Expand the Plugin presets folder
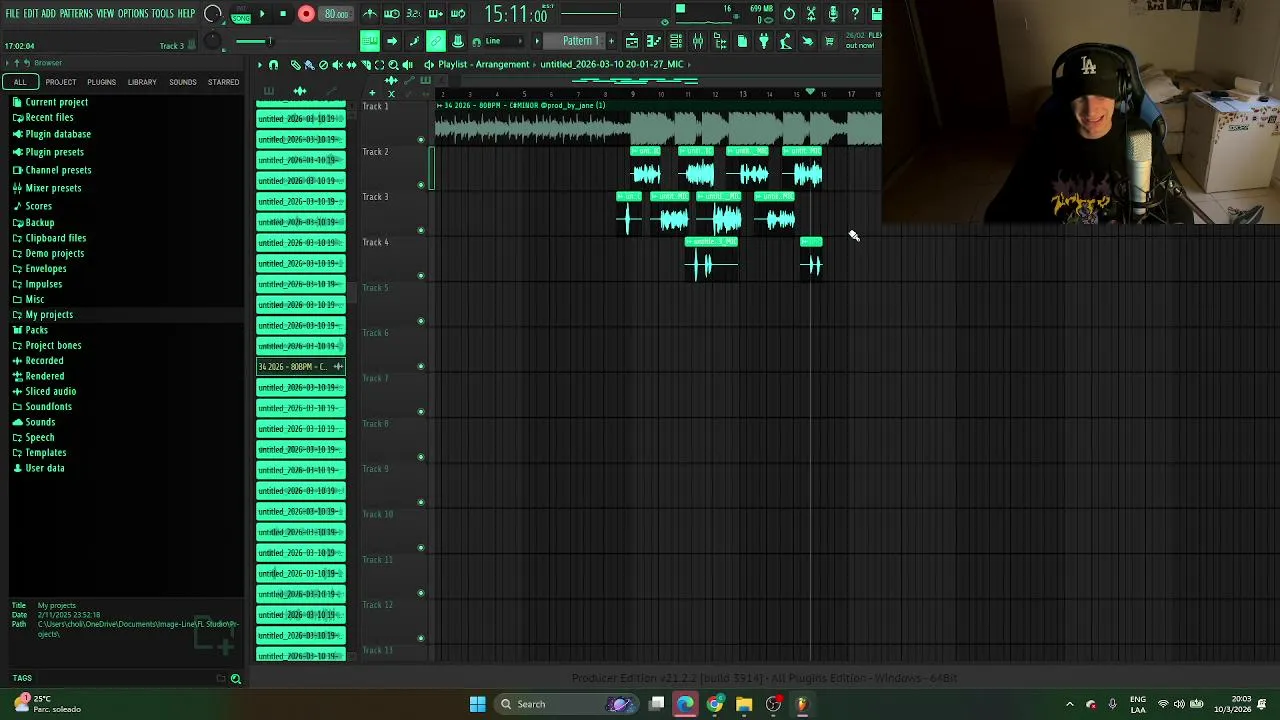The width and height of the screenshot is (1280, 720). 54,152
